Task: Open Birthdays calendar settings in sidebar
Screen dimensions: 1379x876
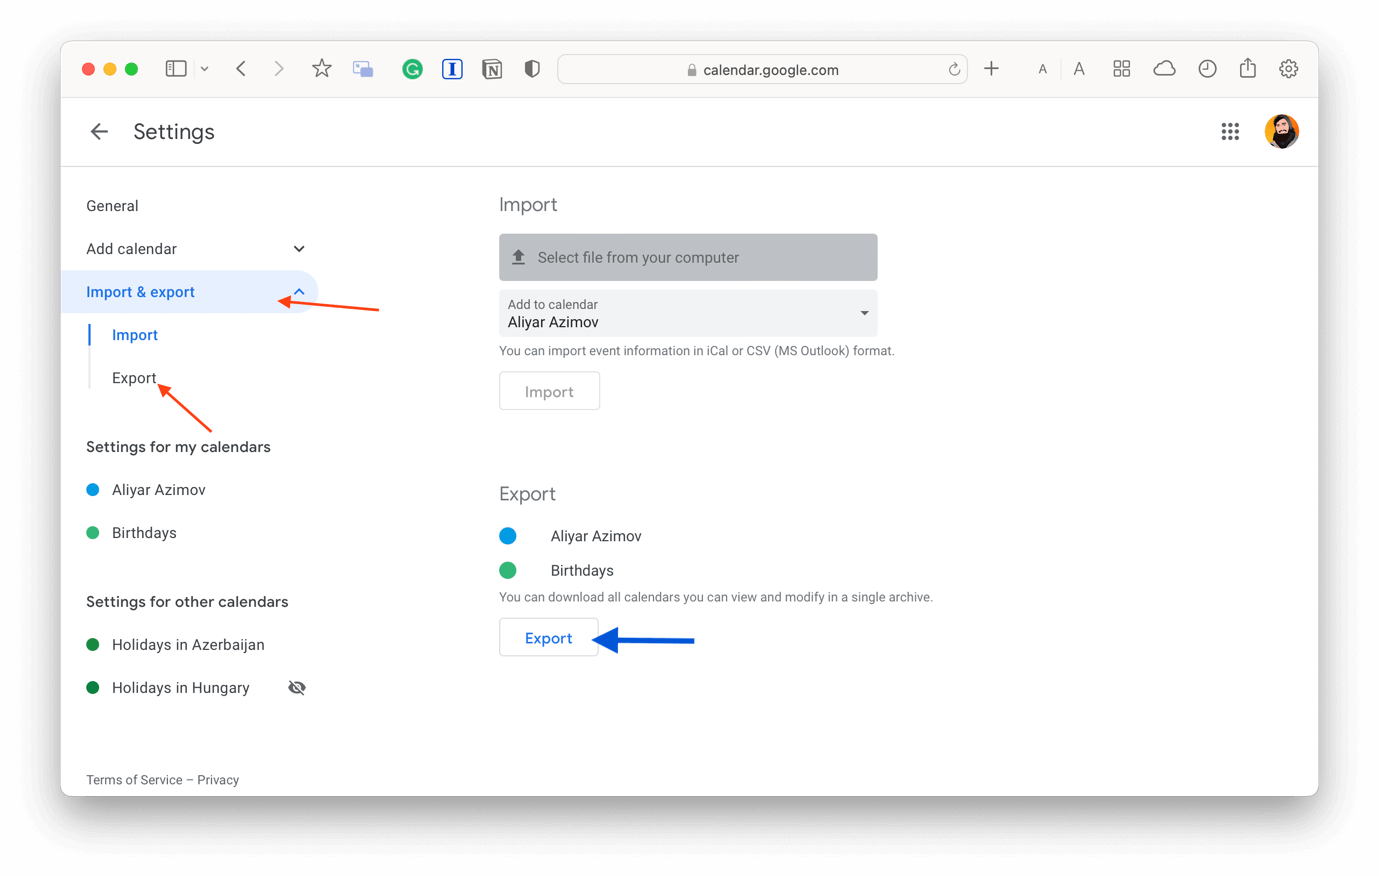Action: coord(144,533)
